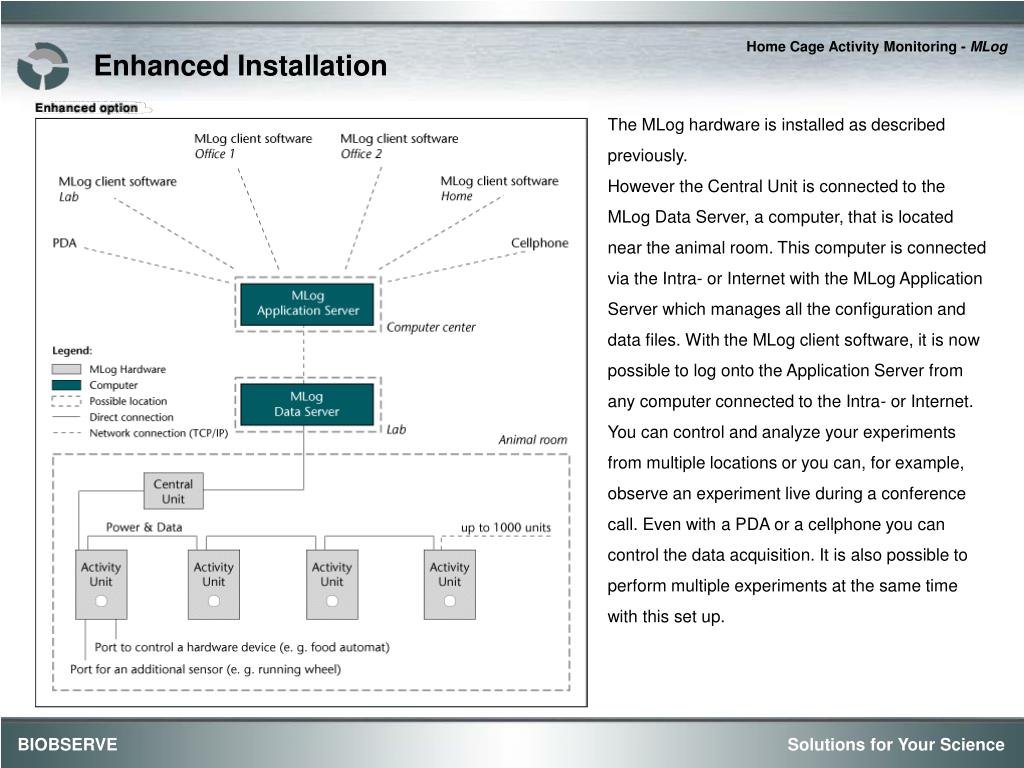Click 'Possible location' legend text
The image size is (1024, 768).
click(128, 401)
